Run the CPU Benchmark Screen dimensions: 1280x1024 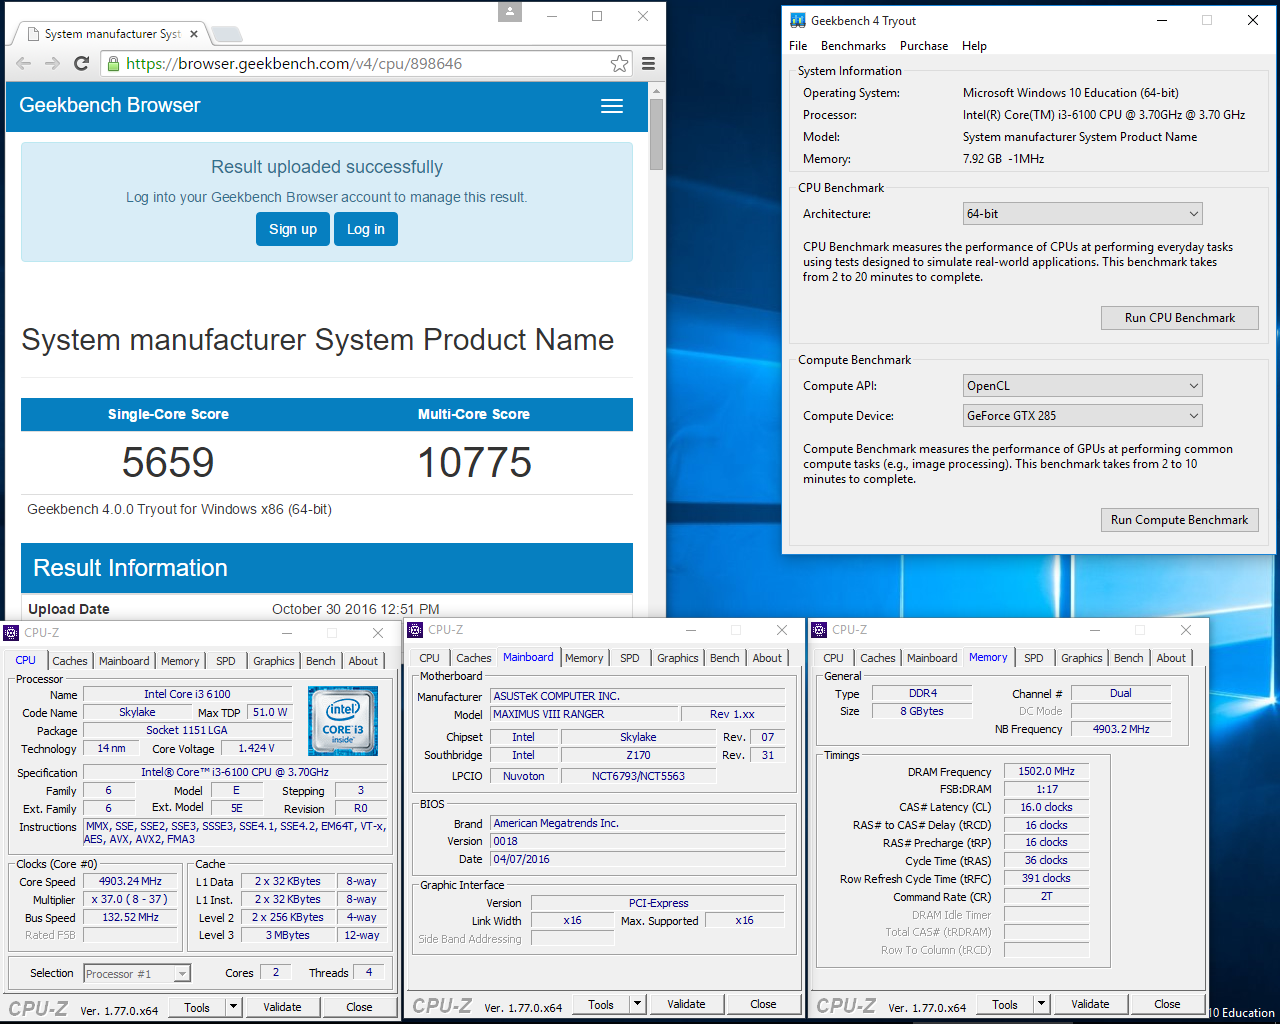point(1180,318)
